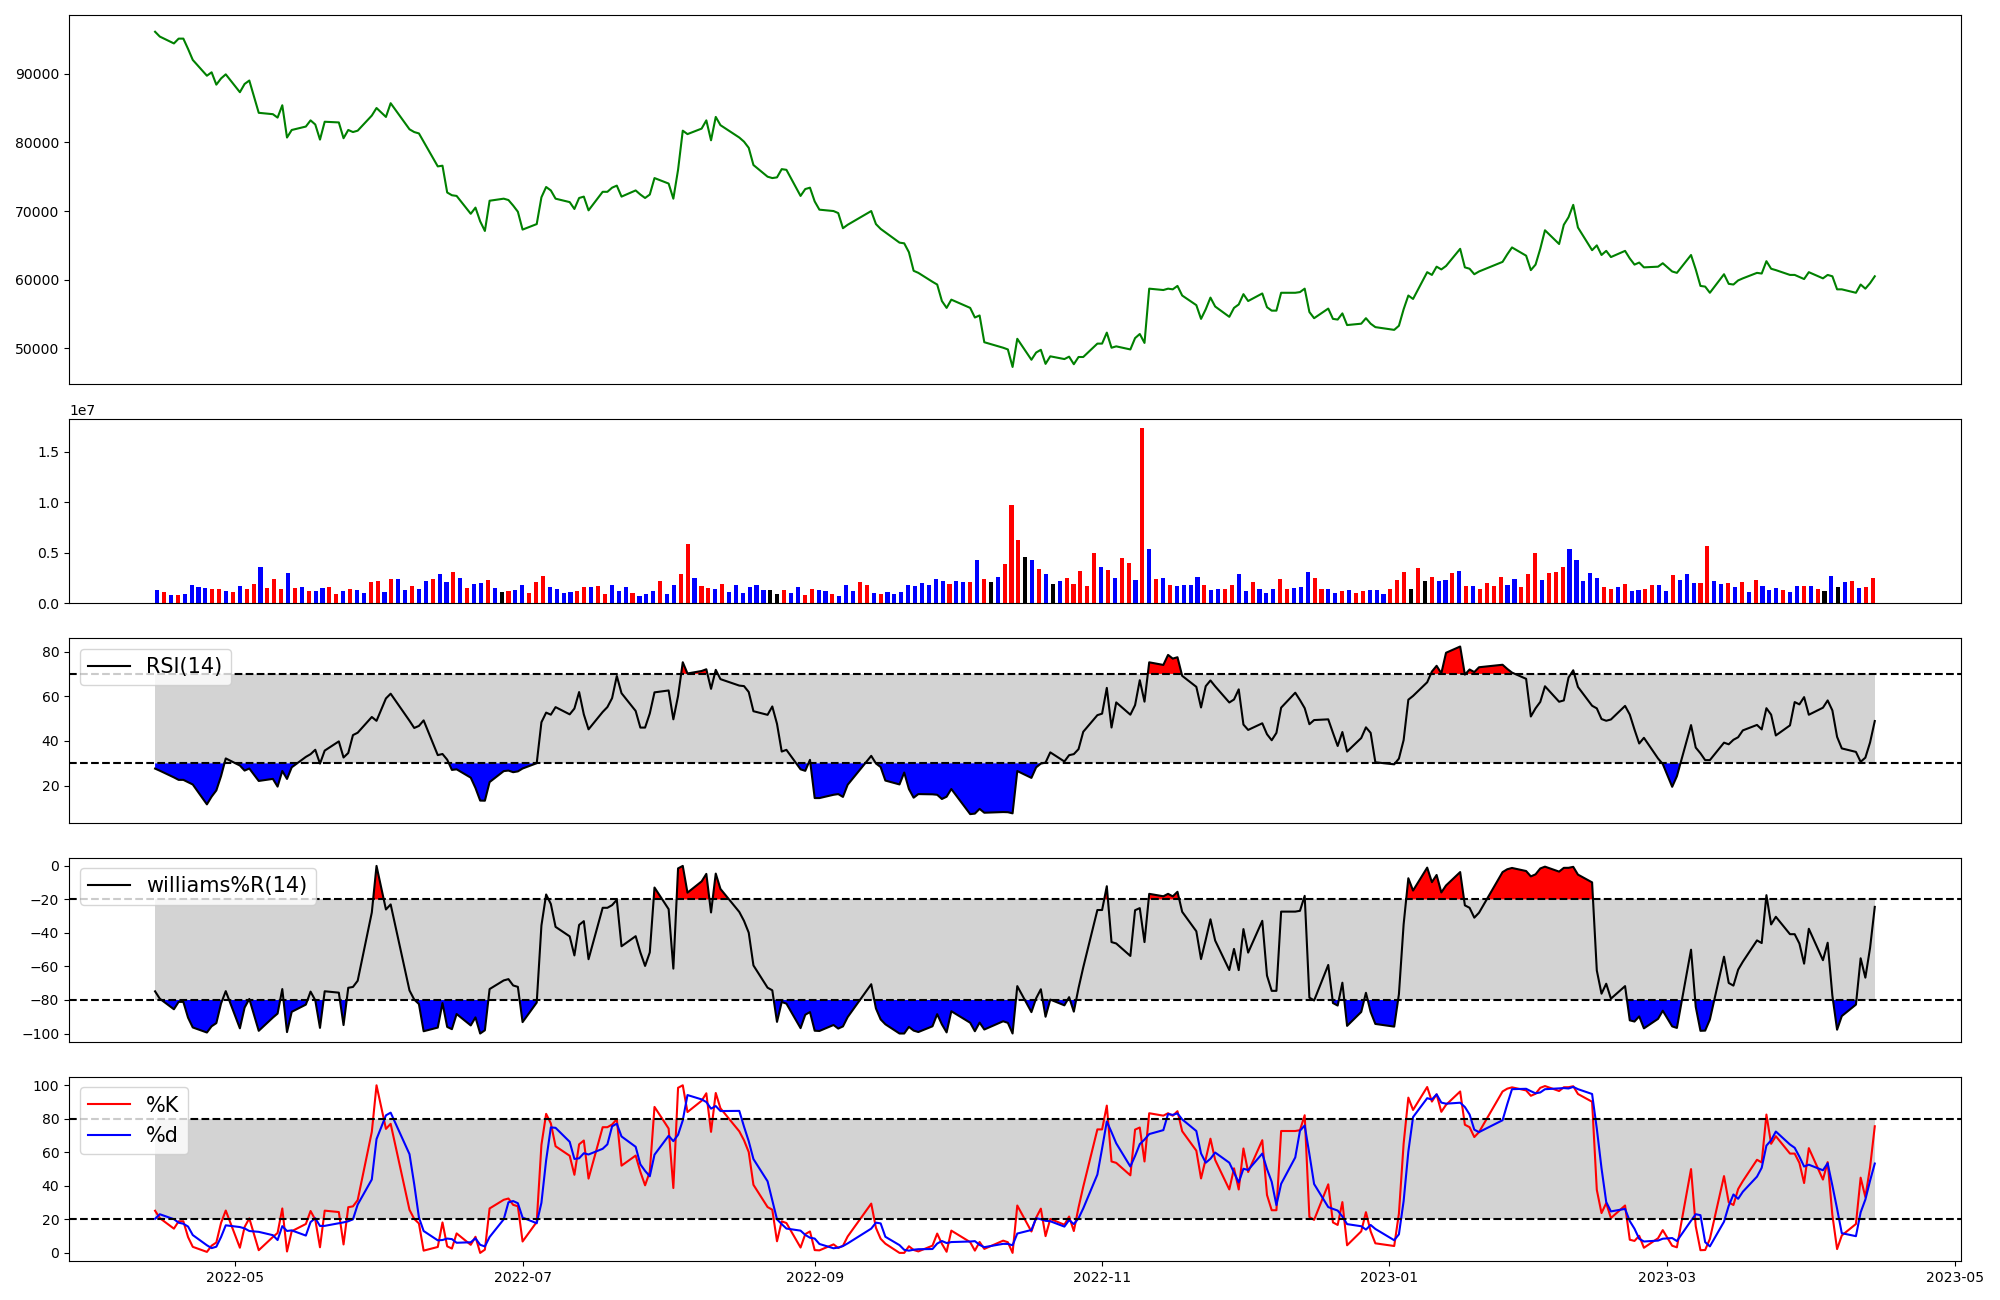Image resolution: width=2000 pixels, height=1300 pixels.
Task: Click the 50000 price axis tick label
Action: tap(38, 349)
